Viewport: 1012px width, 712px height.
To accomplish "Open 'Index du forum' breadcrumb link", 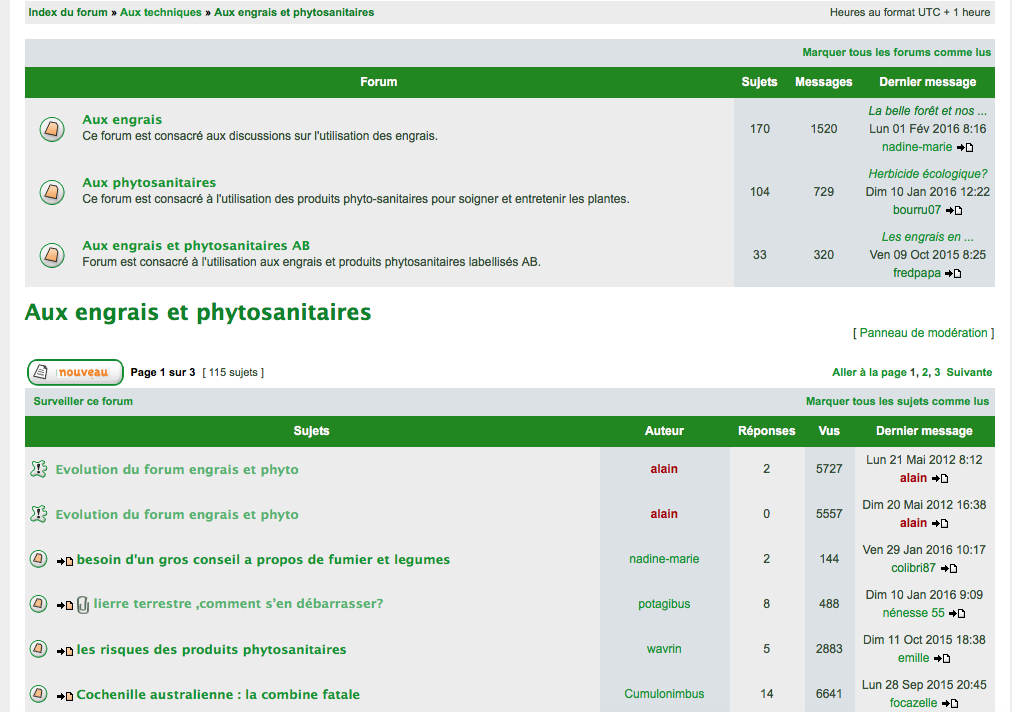I will (x=68, y=12).
